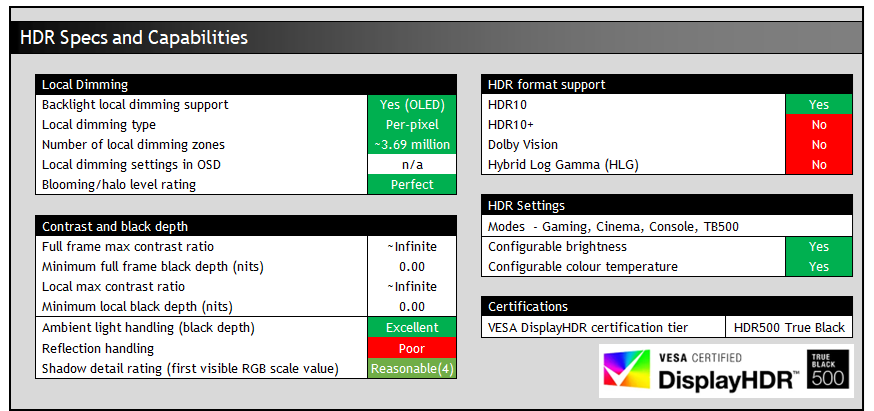Screen dimensions: 874x411
Task: Click the VESA Certified DisplayHDR logo
Action: pyautogui.click(x=700, y=371)
